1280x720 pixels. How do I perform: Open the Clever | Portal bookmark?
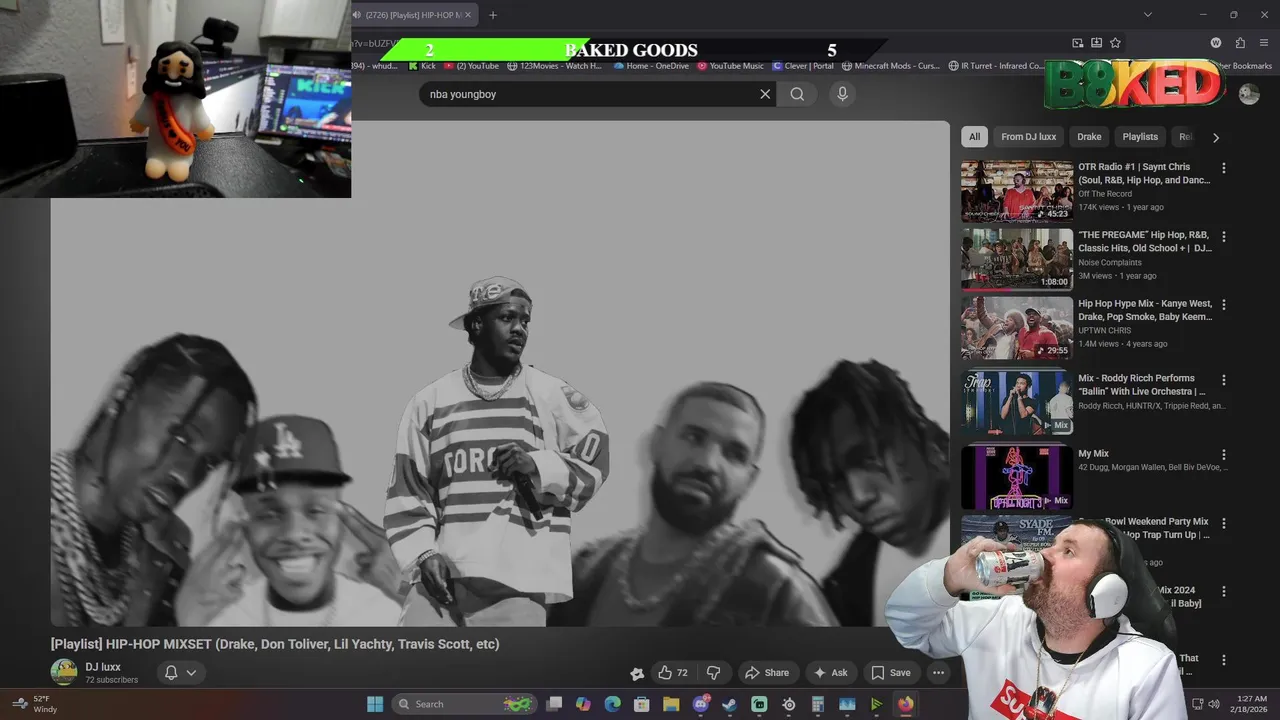pyautogui.click(x=803, y=66)
